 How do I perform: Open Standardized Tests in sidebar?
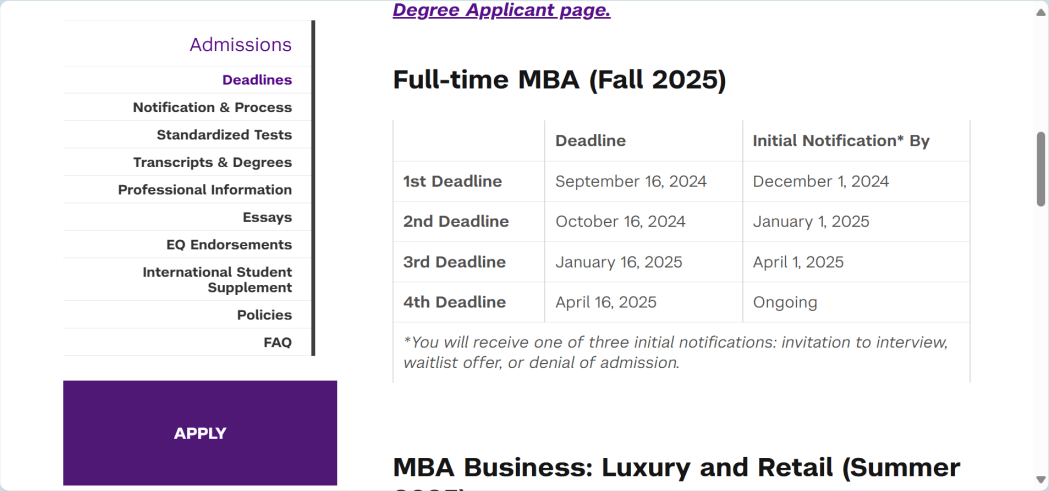click(x=224, y=135)
